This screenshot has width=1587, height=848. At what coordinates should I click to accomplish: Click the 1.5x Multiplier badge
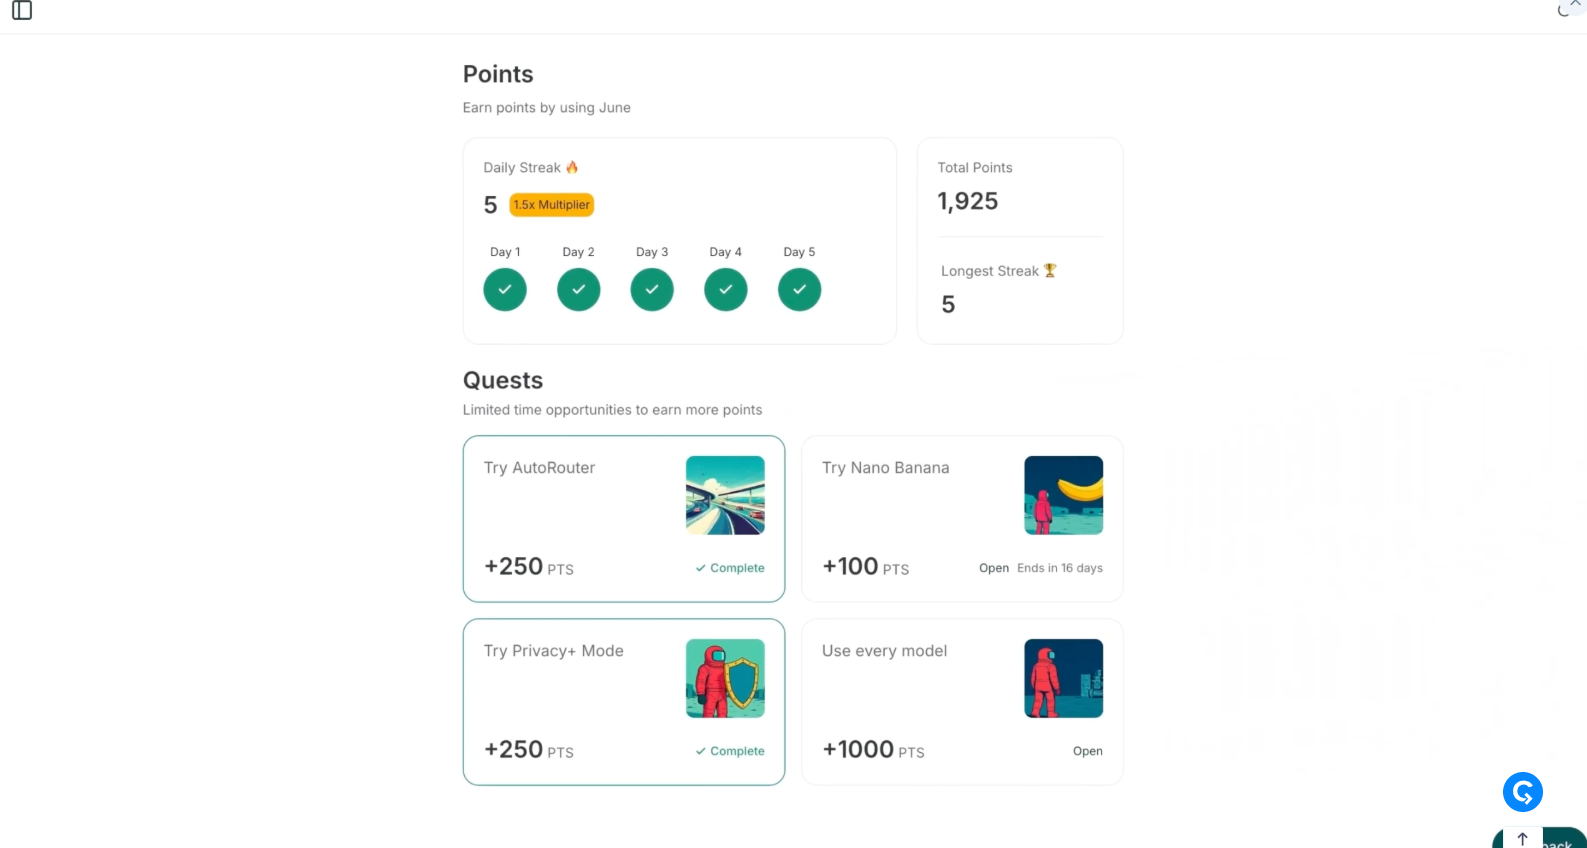pos(552,205)
